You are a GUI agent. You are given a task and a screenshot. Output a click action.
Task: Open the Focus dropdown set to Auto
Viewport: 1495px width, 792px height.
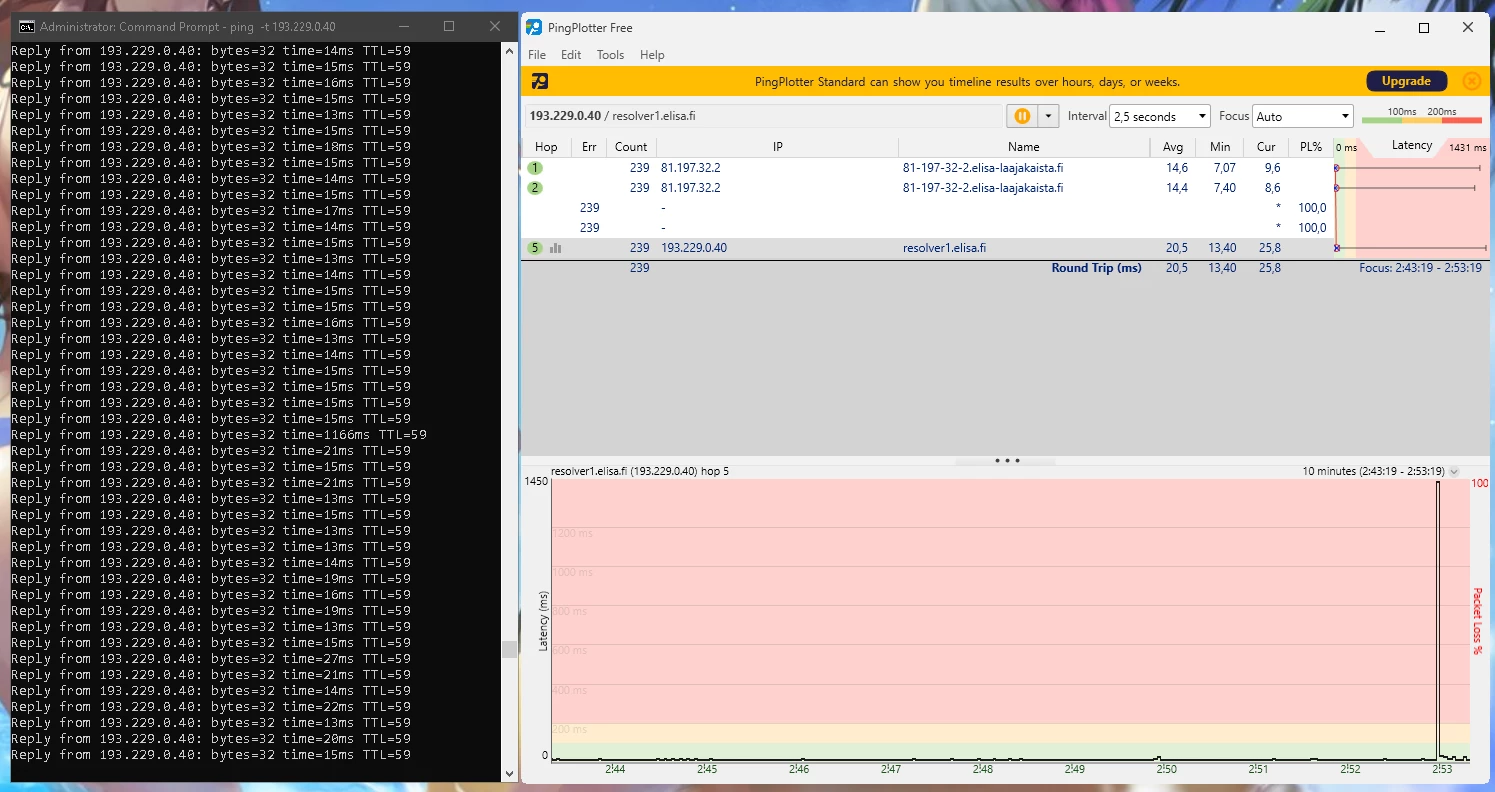point(1303,116)
